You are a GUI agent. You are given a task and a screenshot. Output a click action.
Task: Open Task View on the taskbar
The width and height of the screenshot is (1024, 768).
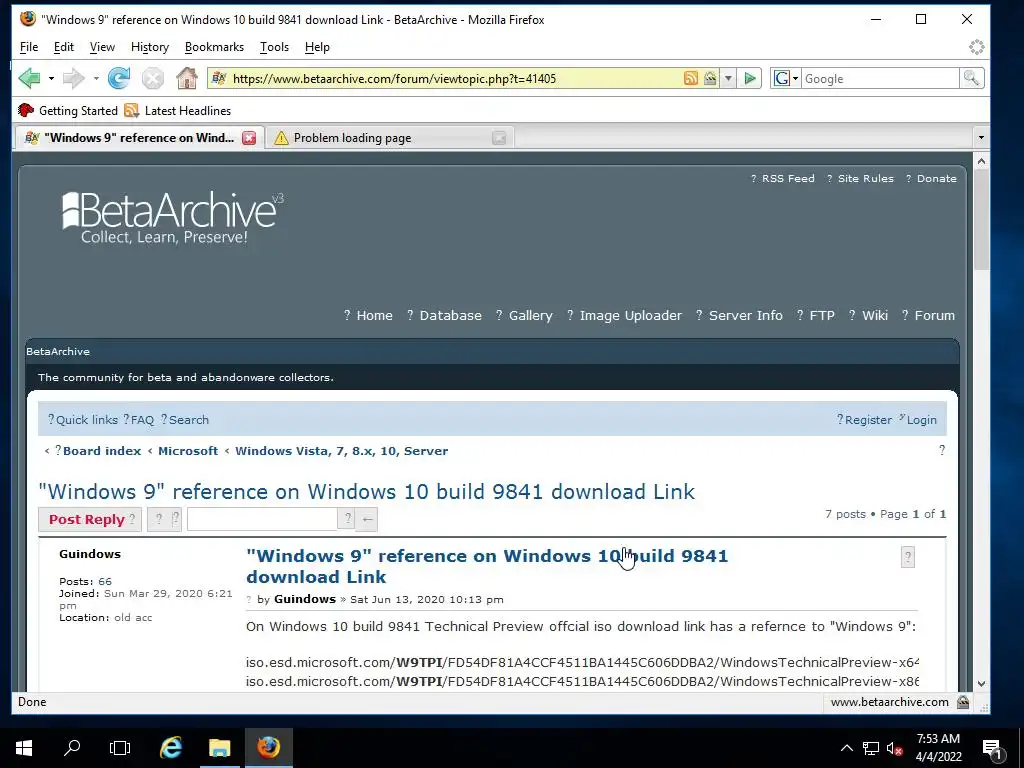tap(120, 747)
